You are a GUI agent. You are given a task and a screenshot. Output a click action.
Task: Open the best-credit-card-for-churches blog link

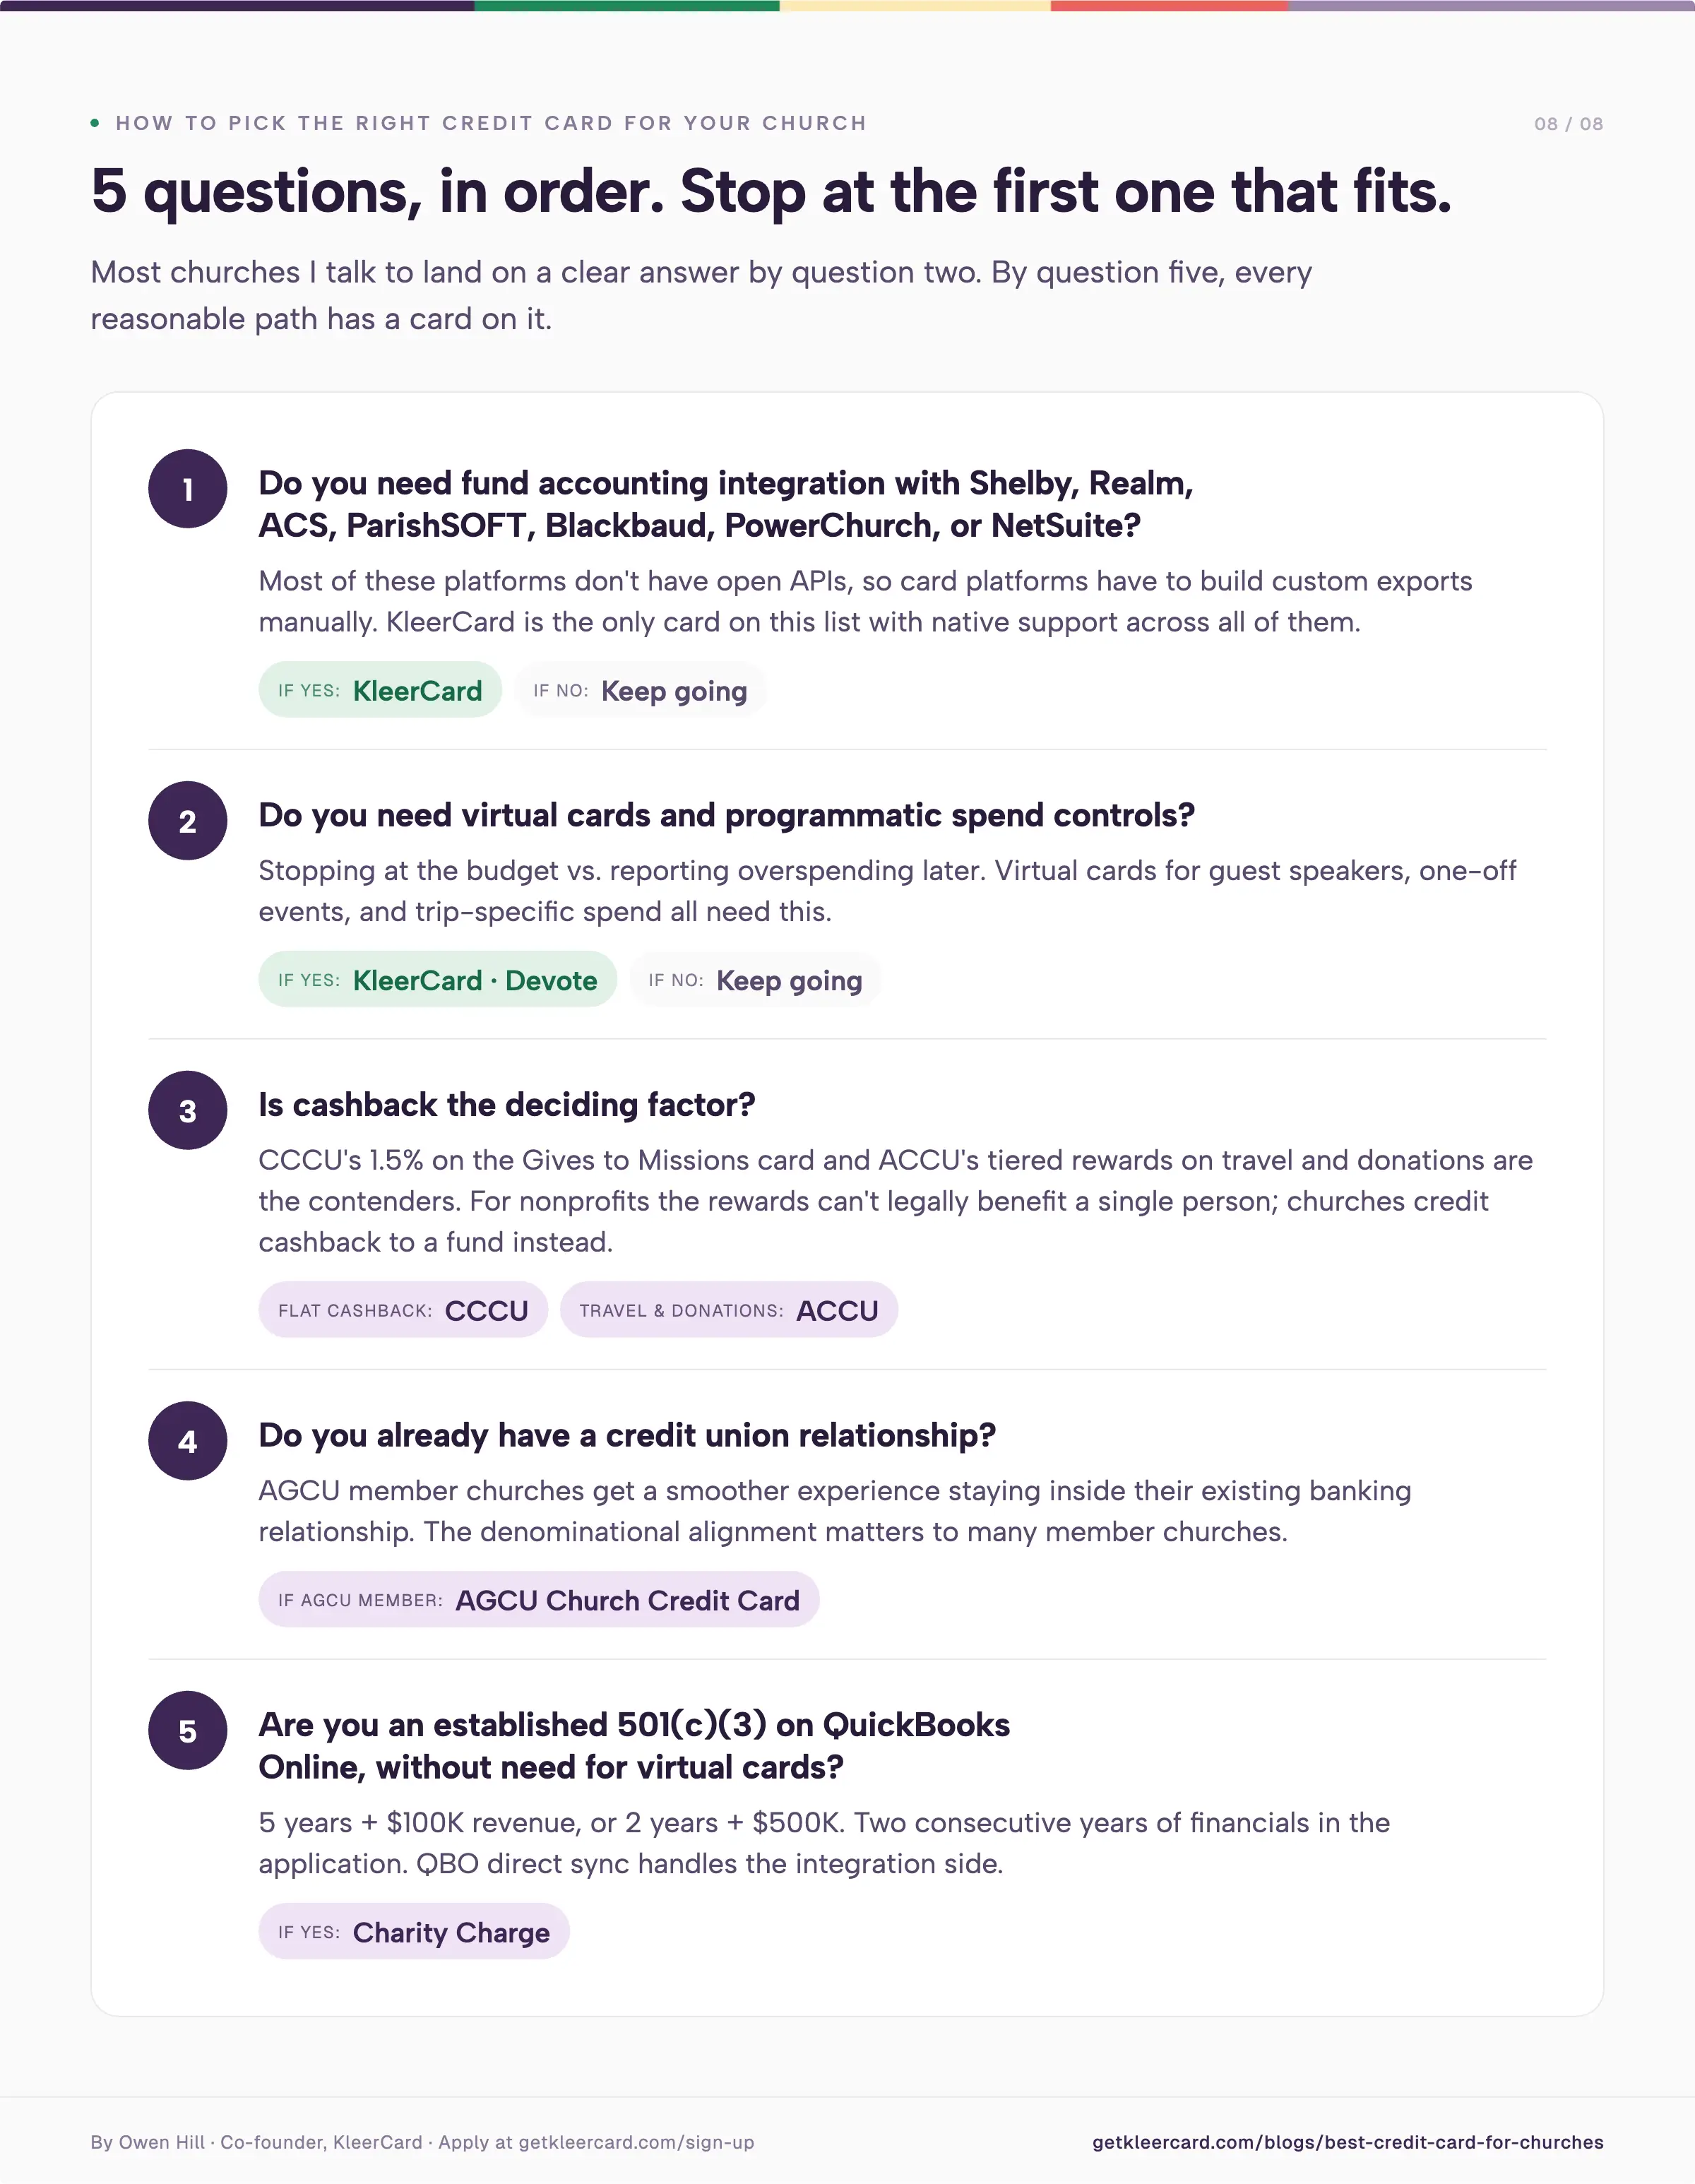(1348, 2142)
